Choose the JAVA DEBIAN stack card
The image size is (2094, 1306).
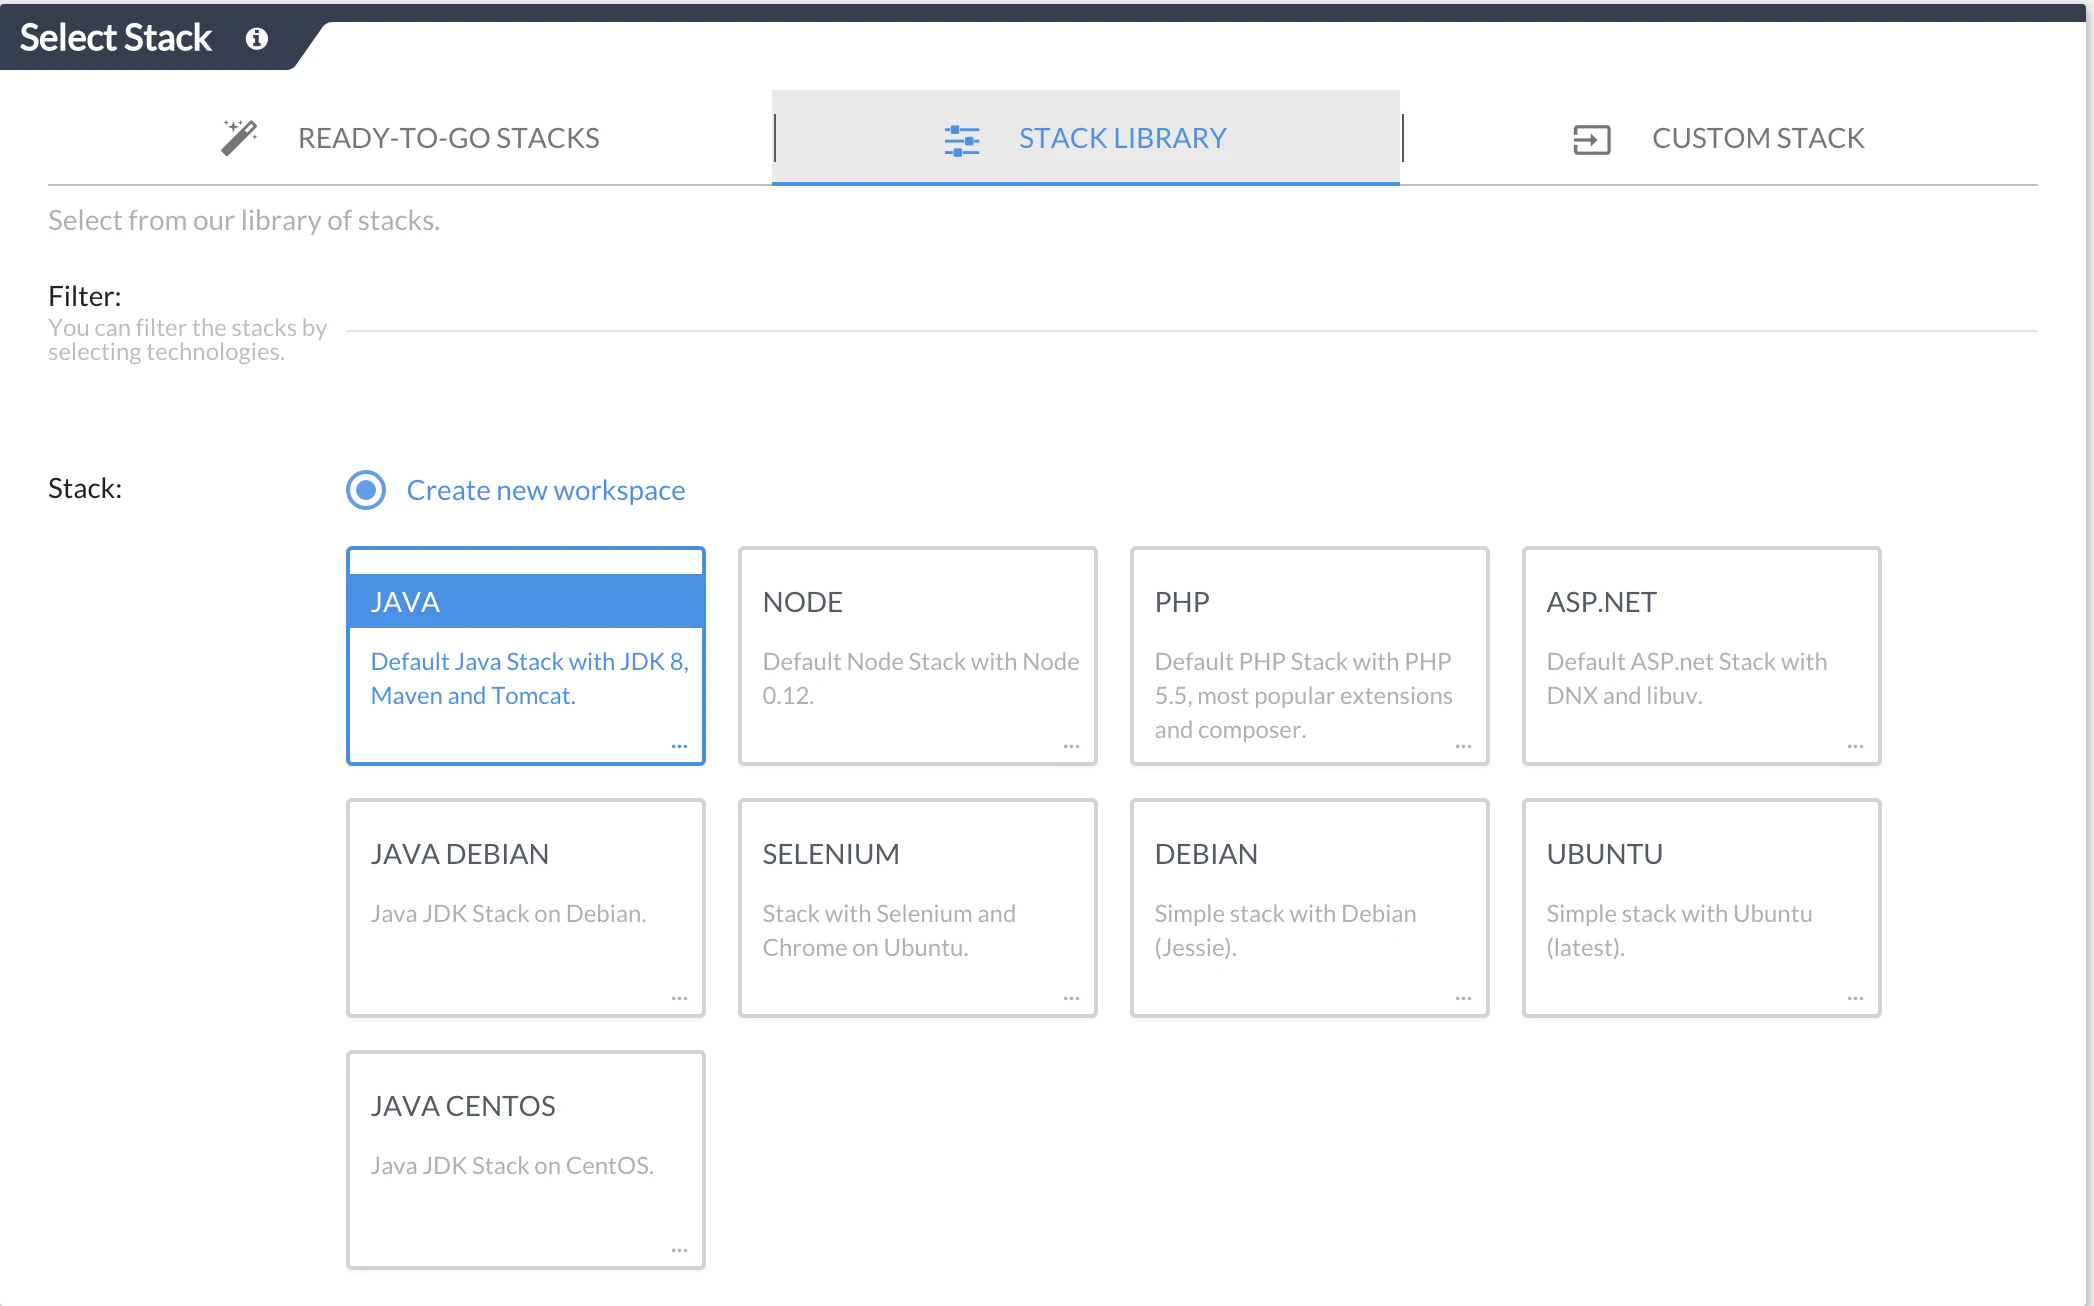(x=526, y=908)
